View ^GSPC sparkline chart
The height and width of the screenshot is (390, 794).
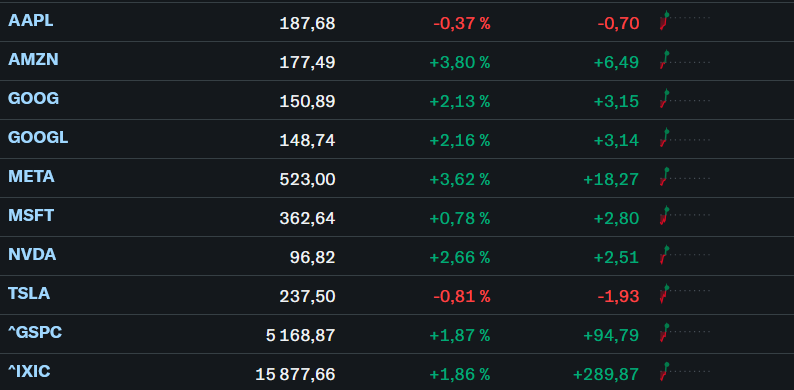pyautogui.click(x=685, y=333)
